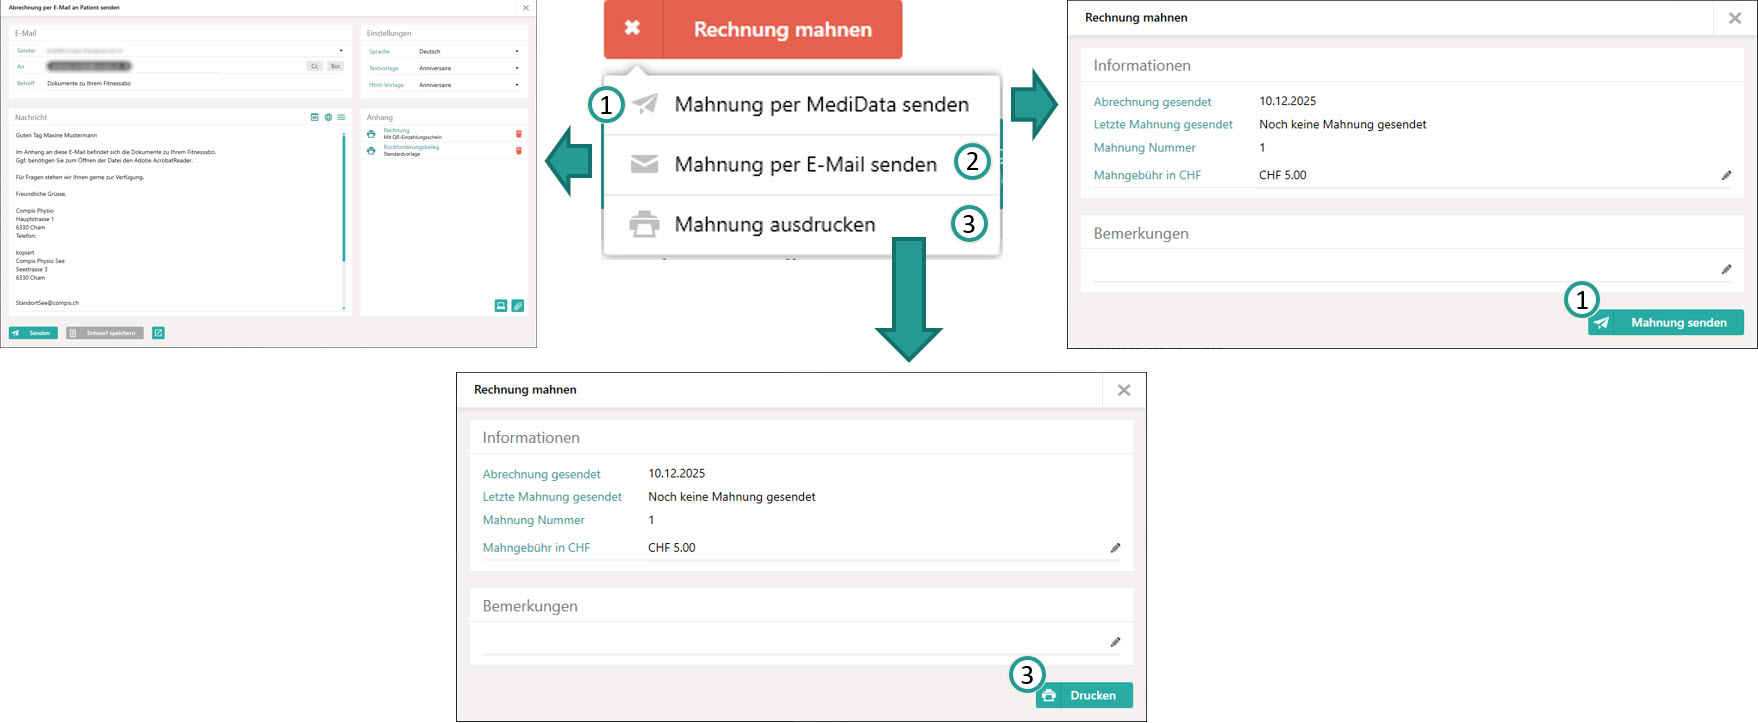Choose 'Mahnung per E-Mail senden' menu entry
This screenshot has width=1758, height=723.
[801, 165]
